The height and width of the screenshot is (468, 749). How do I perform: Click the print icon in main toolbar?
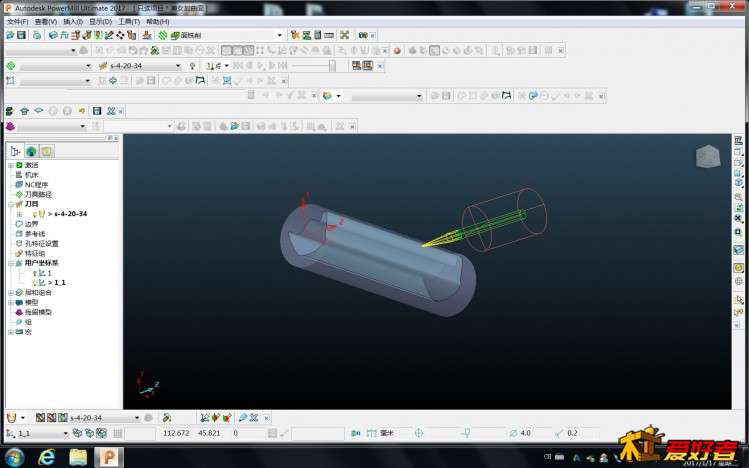pos(37,35)
